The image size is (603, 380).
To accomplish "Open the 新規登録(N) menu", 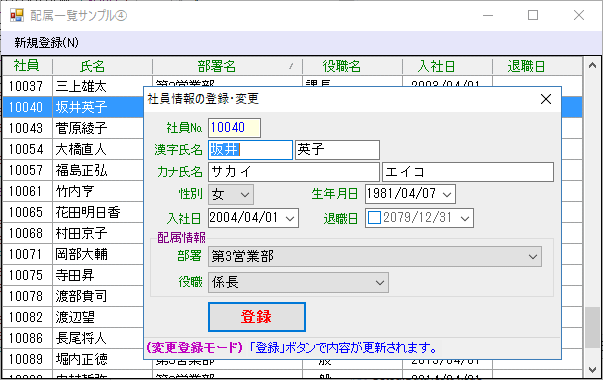I will click(46, 42).
